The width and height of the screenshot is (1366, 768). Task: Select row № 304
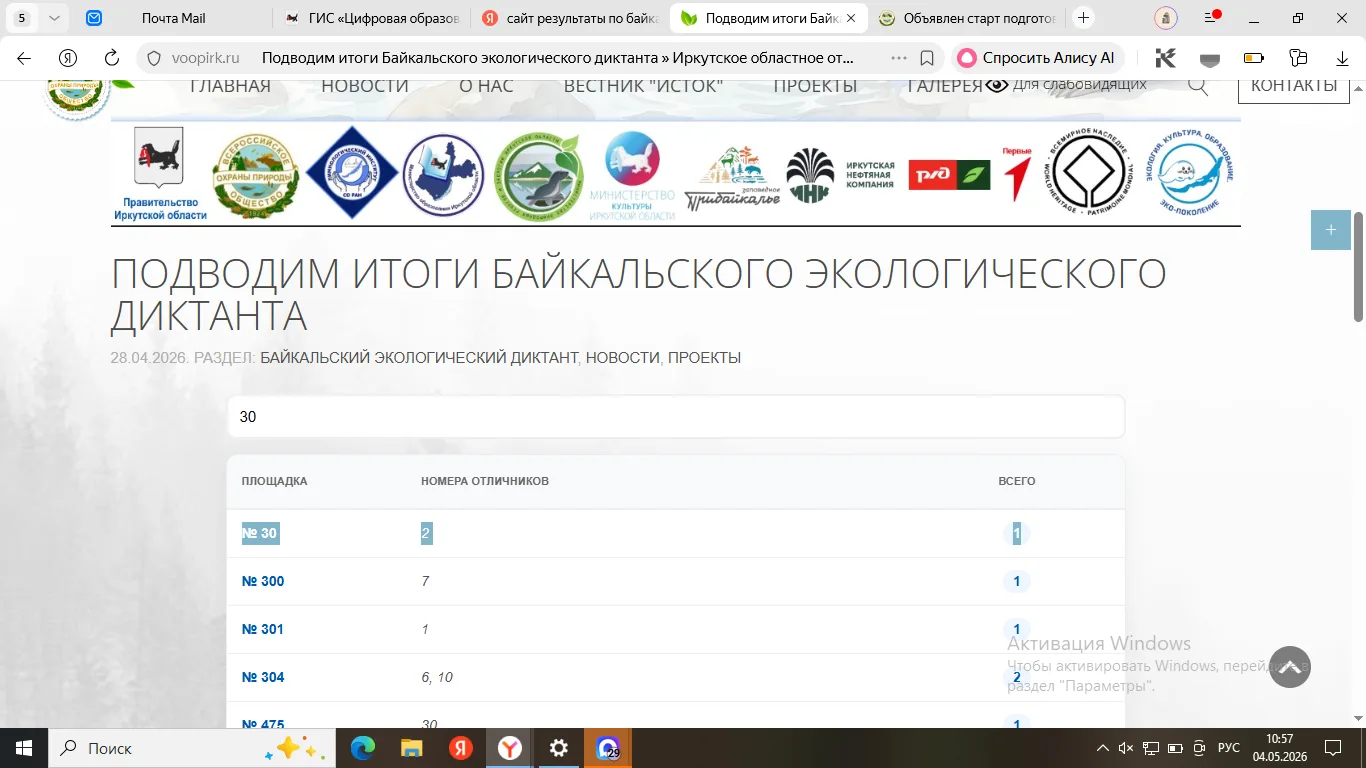point(676,678)
